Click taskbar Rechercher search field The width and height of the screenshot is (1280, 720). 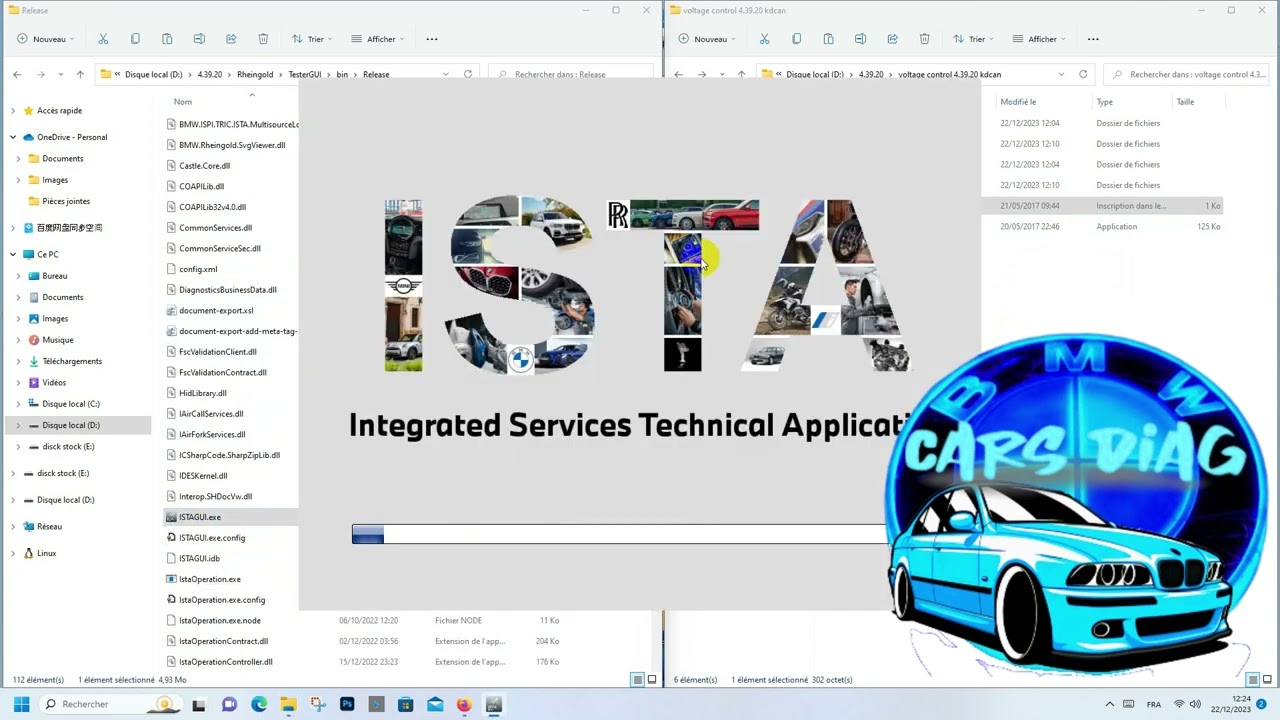[110, 704]
